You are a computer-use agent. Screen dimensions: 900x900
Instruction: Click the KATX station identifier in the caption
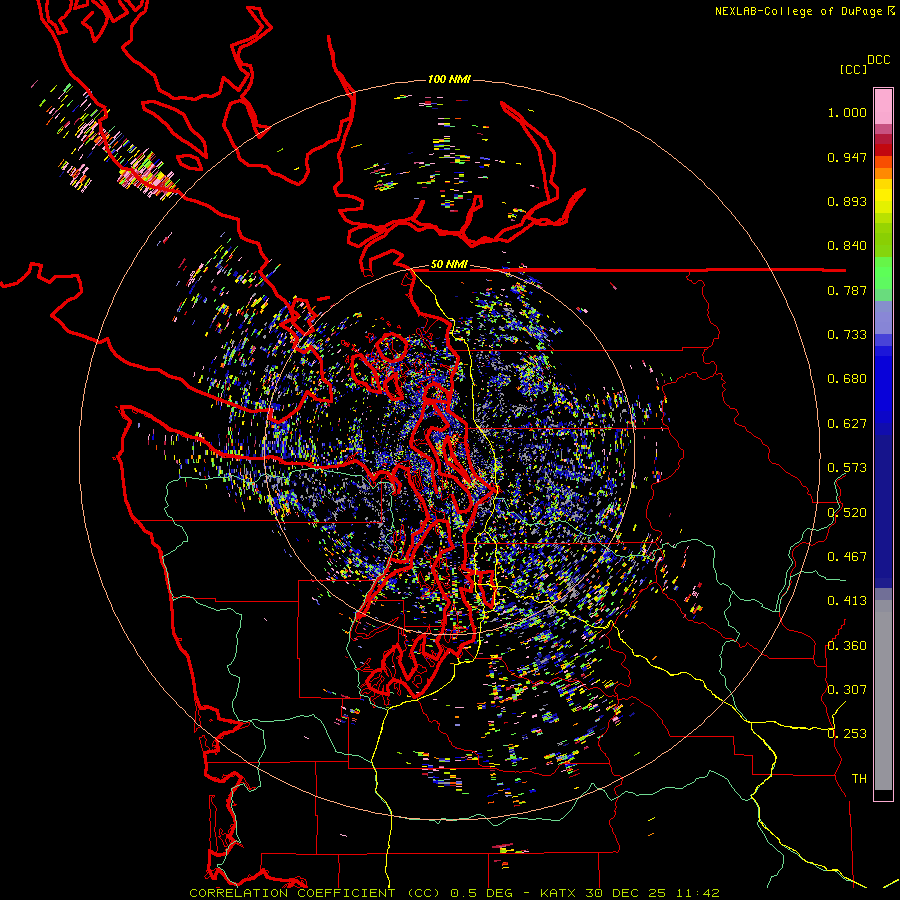(559, 893)
